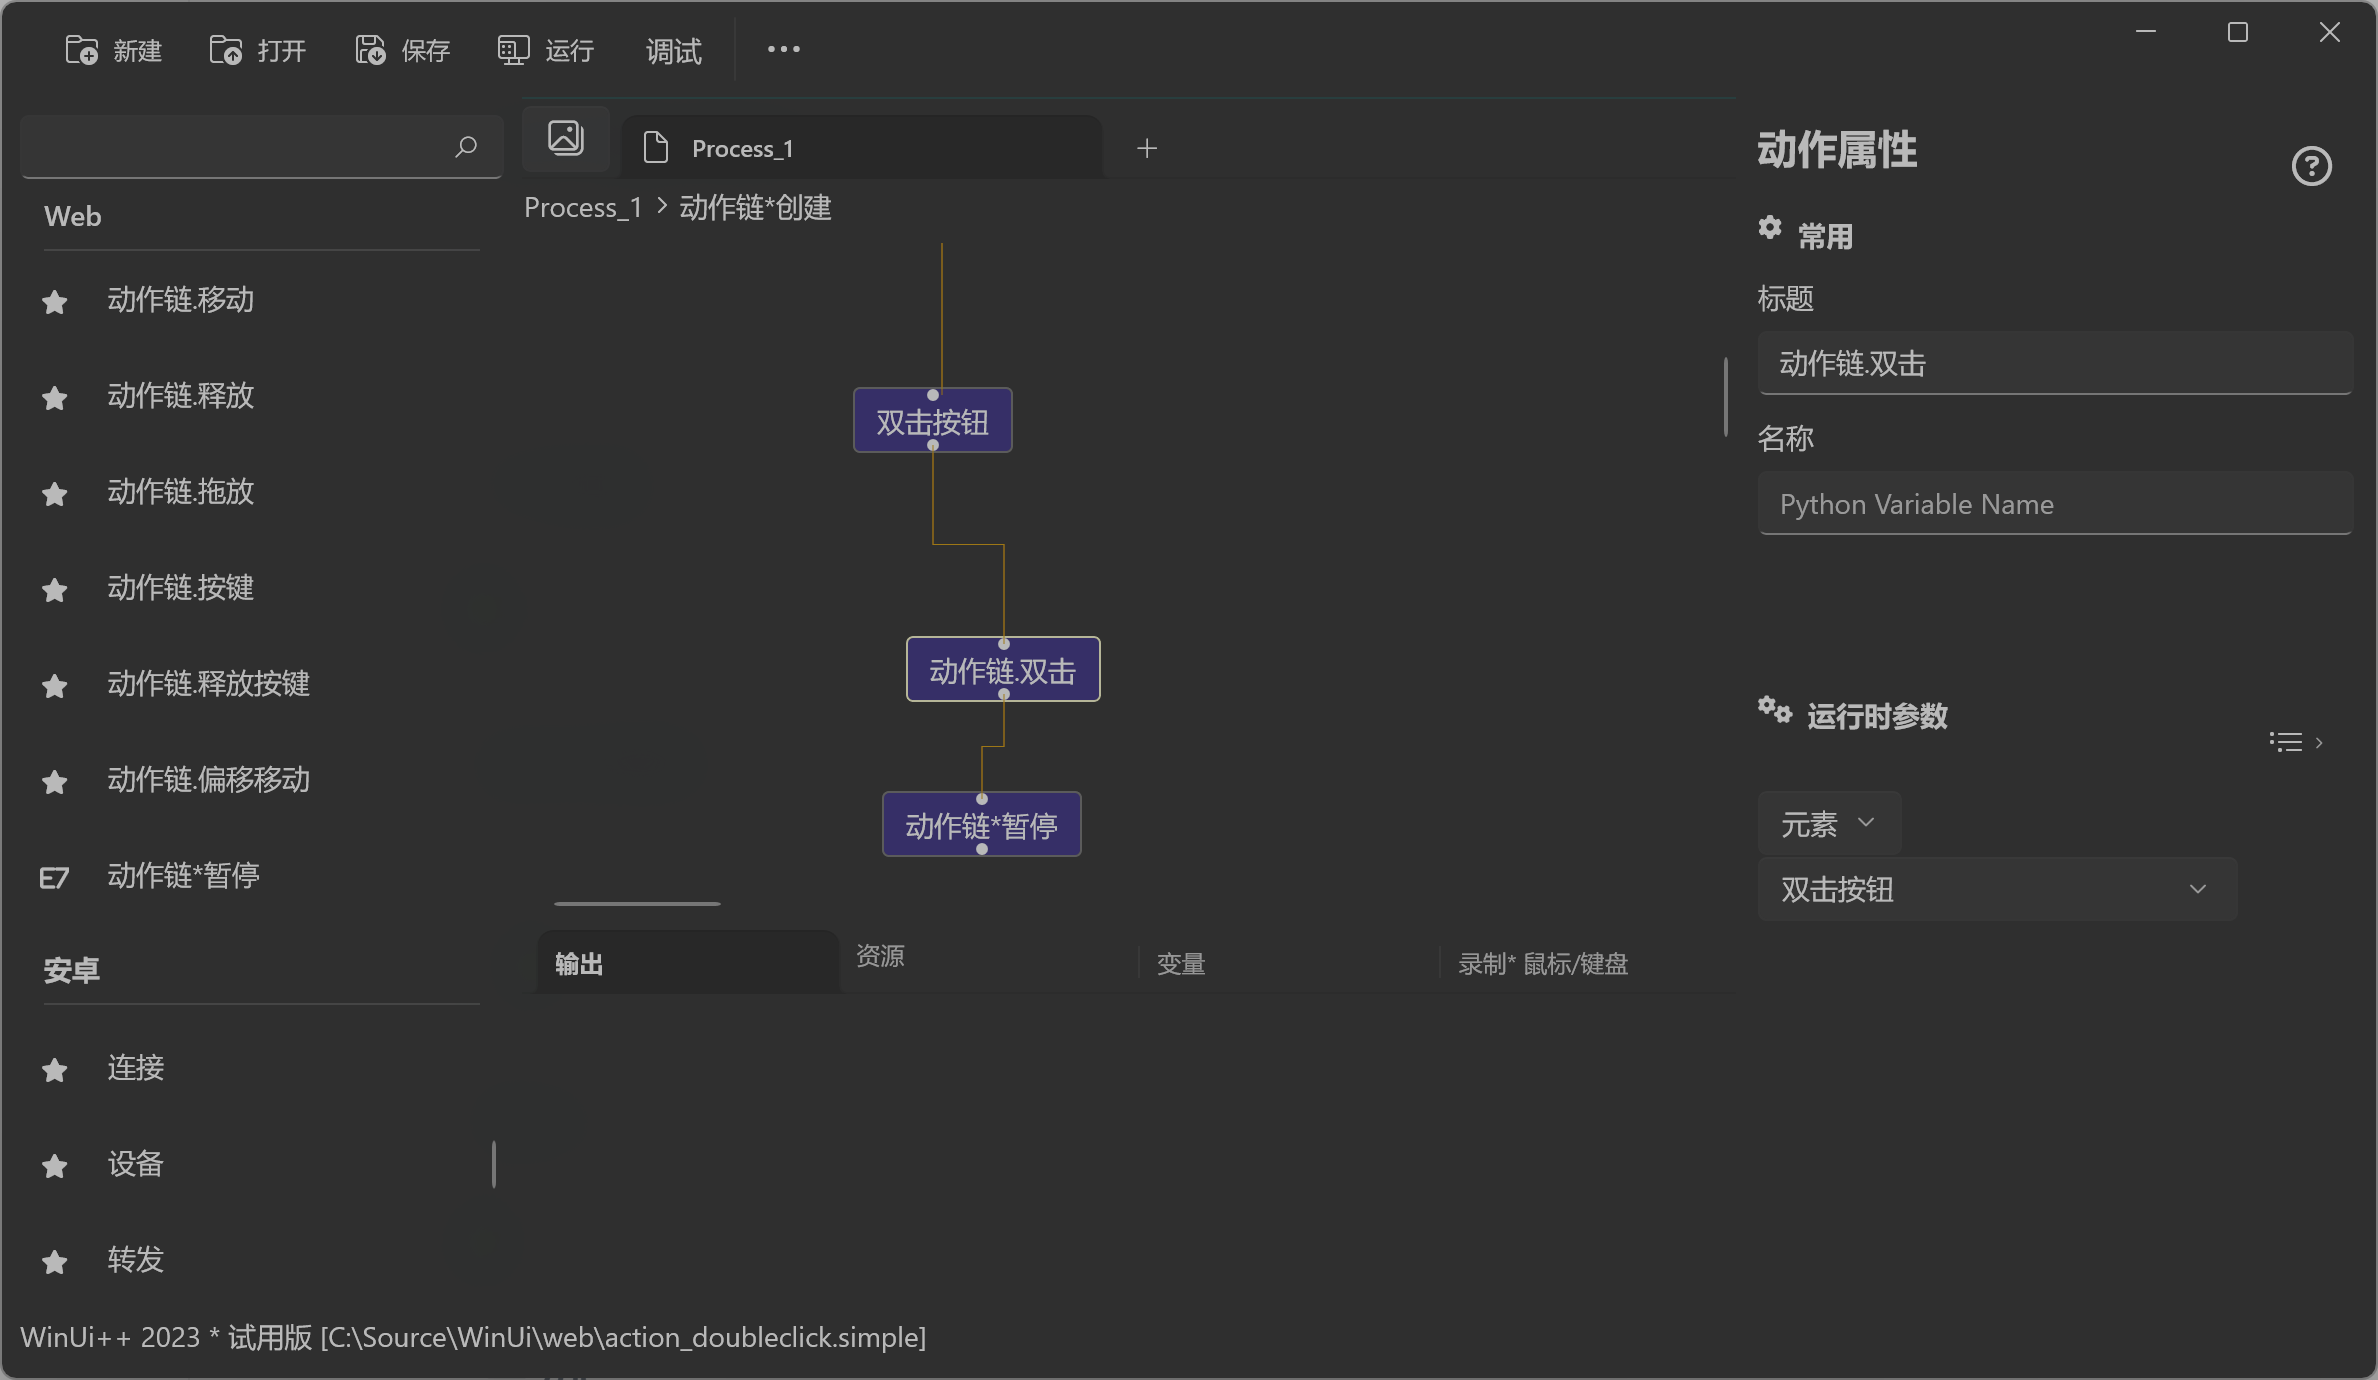Switch to the 资源 tab

880,956
